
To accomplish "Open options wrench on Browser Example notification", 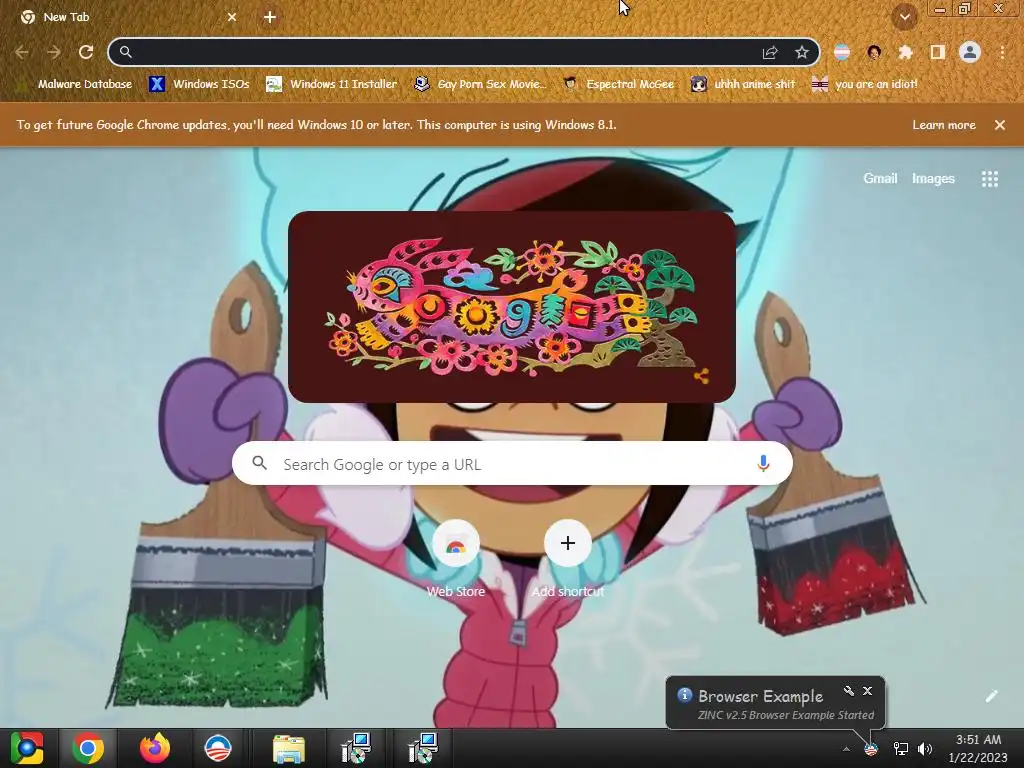I will [x=848, y=691].
